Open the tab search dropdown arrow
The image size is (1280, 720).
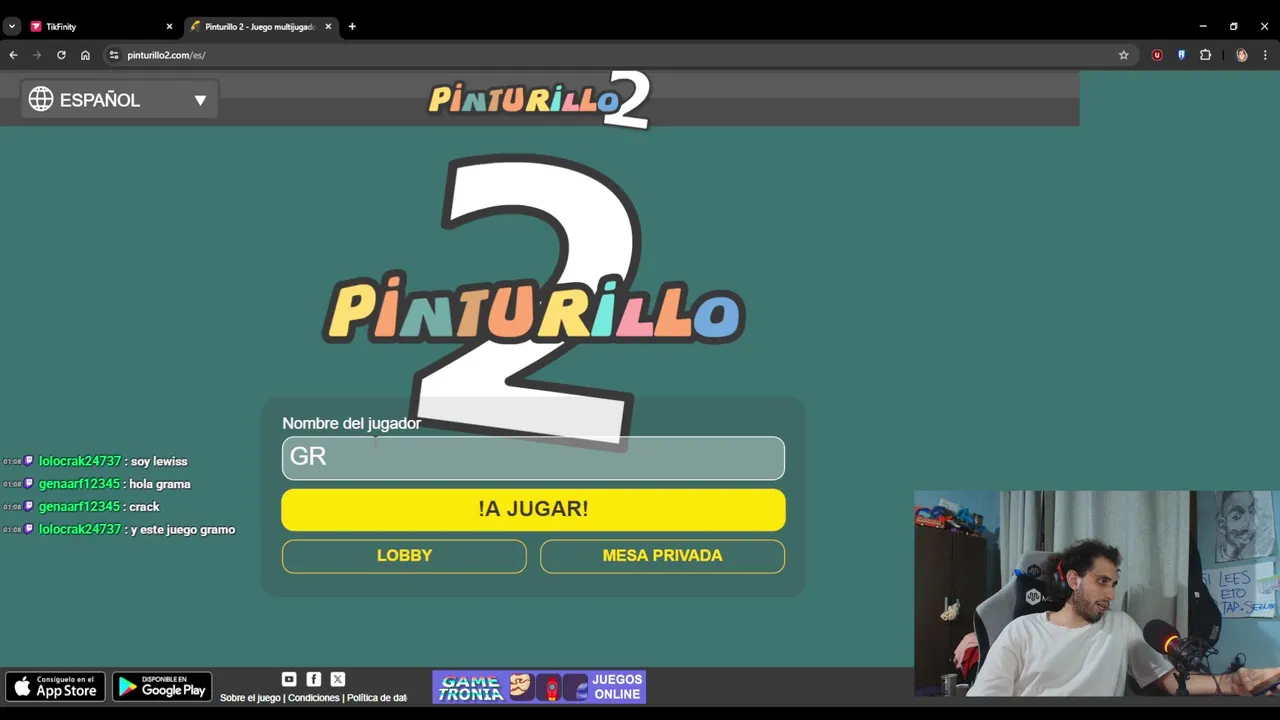11,27
